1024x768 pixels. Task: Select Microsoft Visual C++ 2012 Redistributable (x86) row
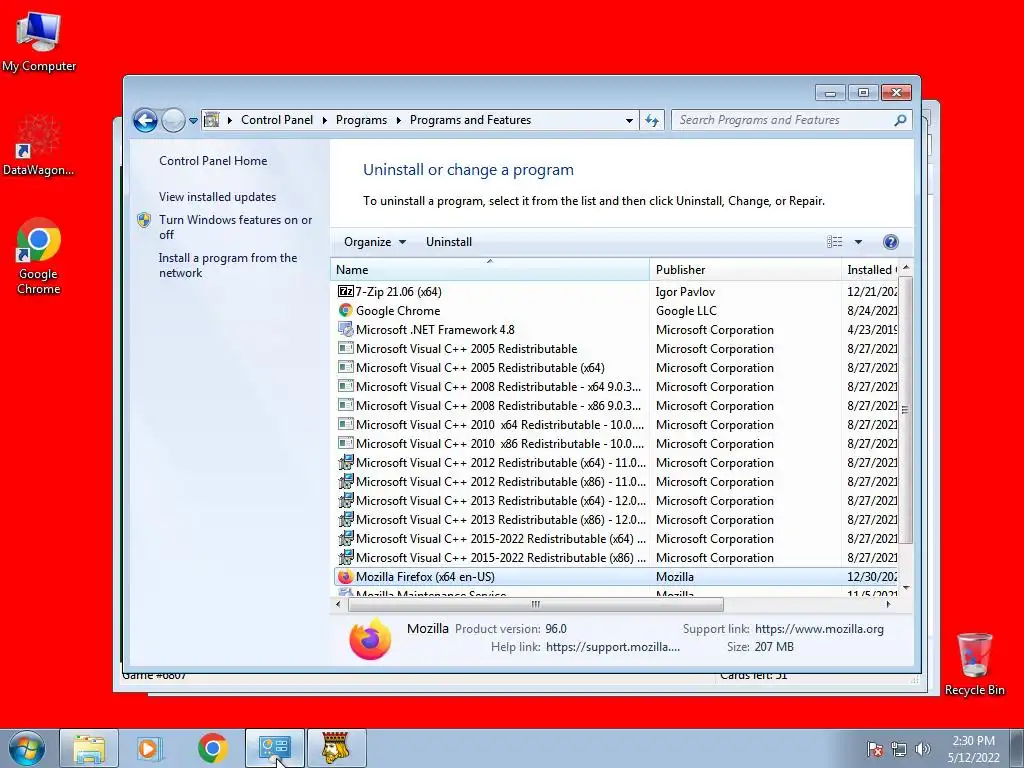(x=617, y=481)
